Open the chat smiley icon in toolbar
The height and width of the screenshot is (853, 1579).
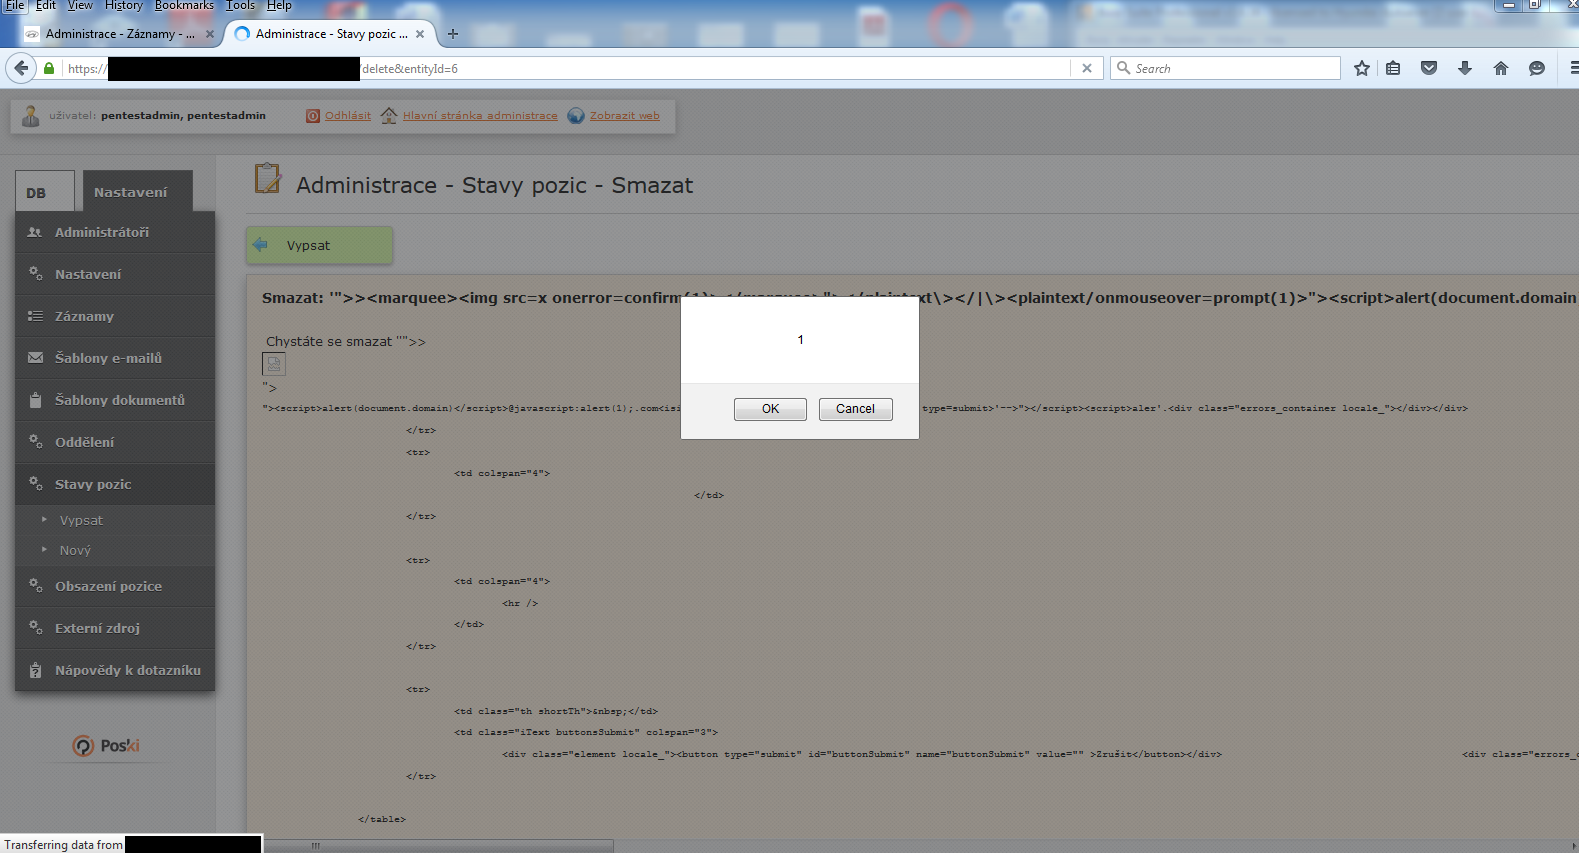[x=1537, y=68]
